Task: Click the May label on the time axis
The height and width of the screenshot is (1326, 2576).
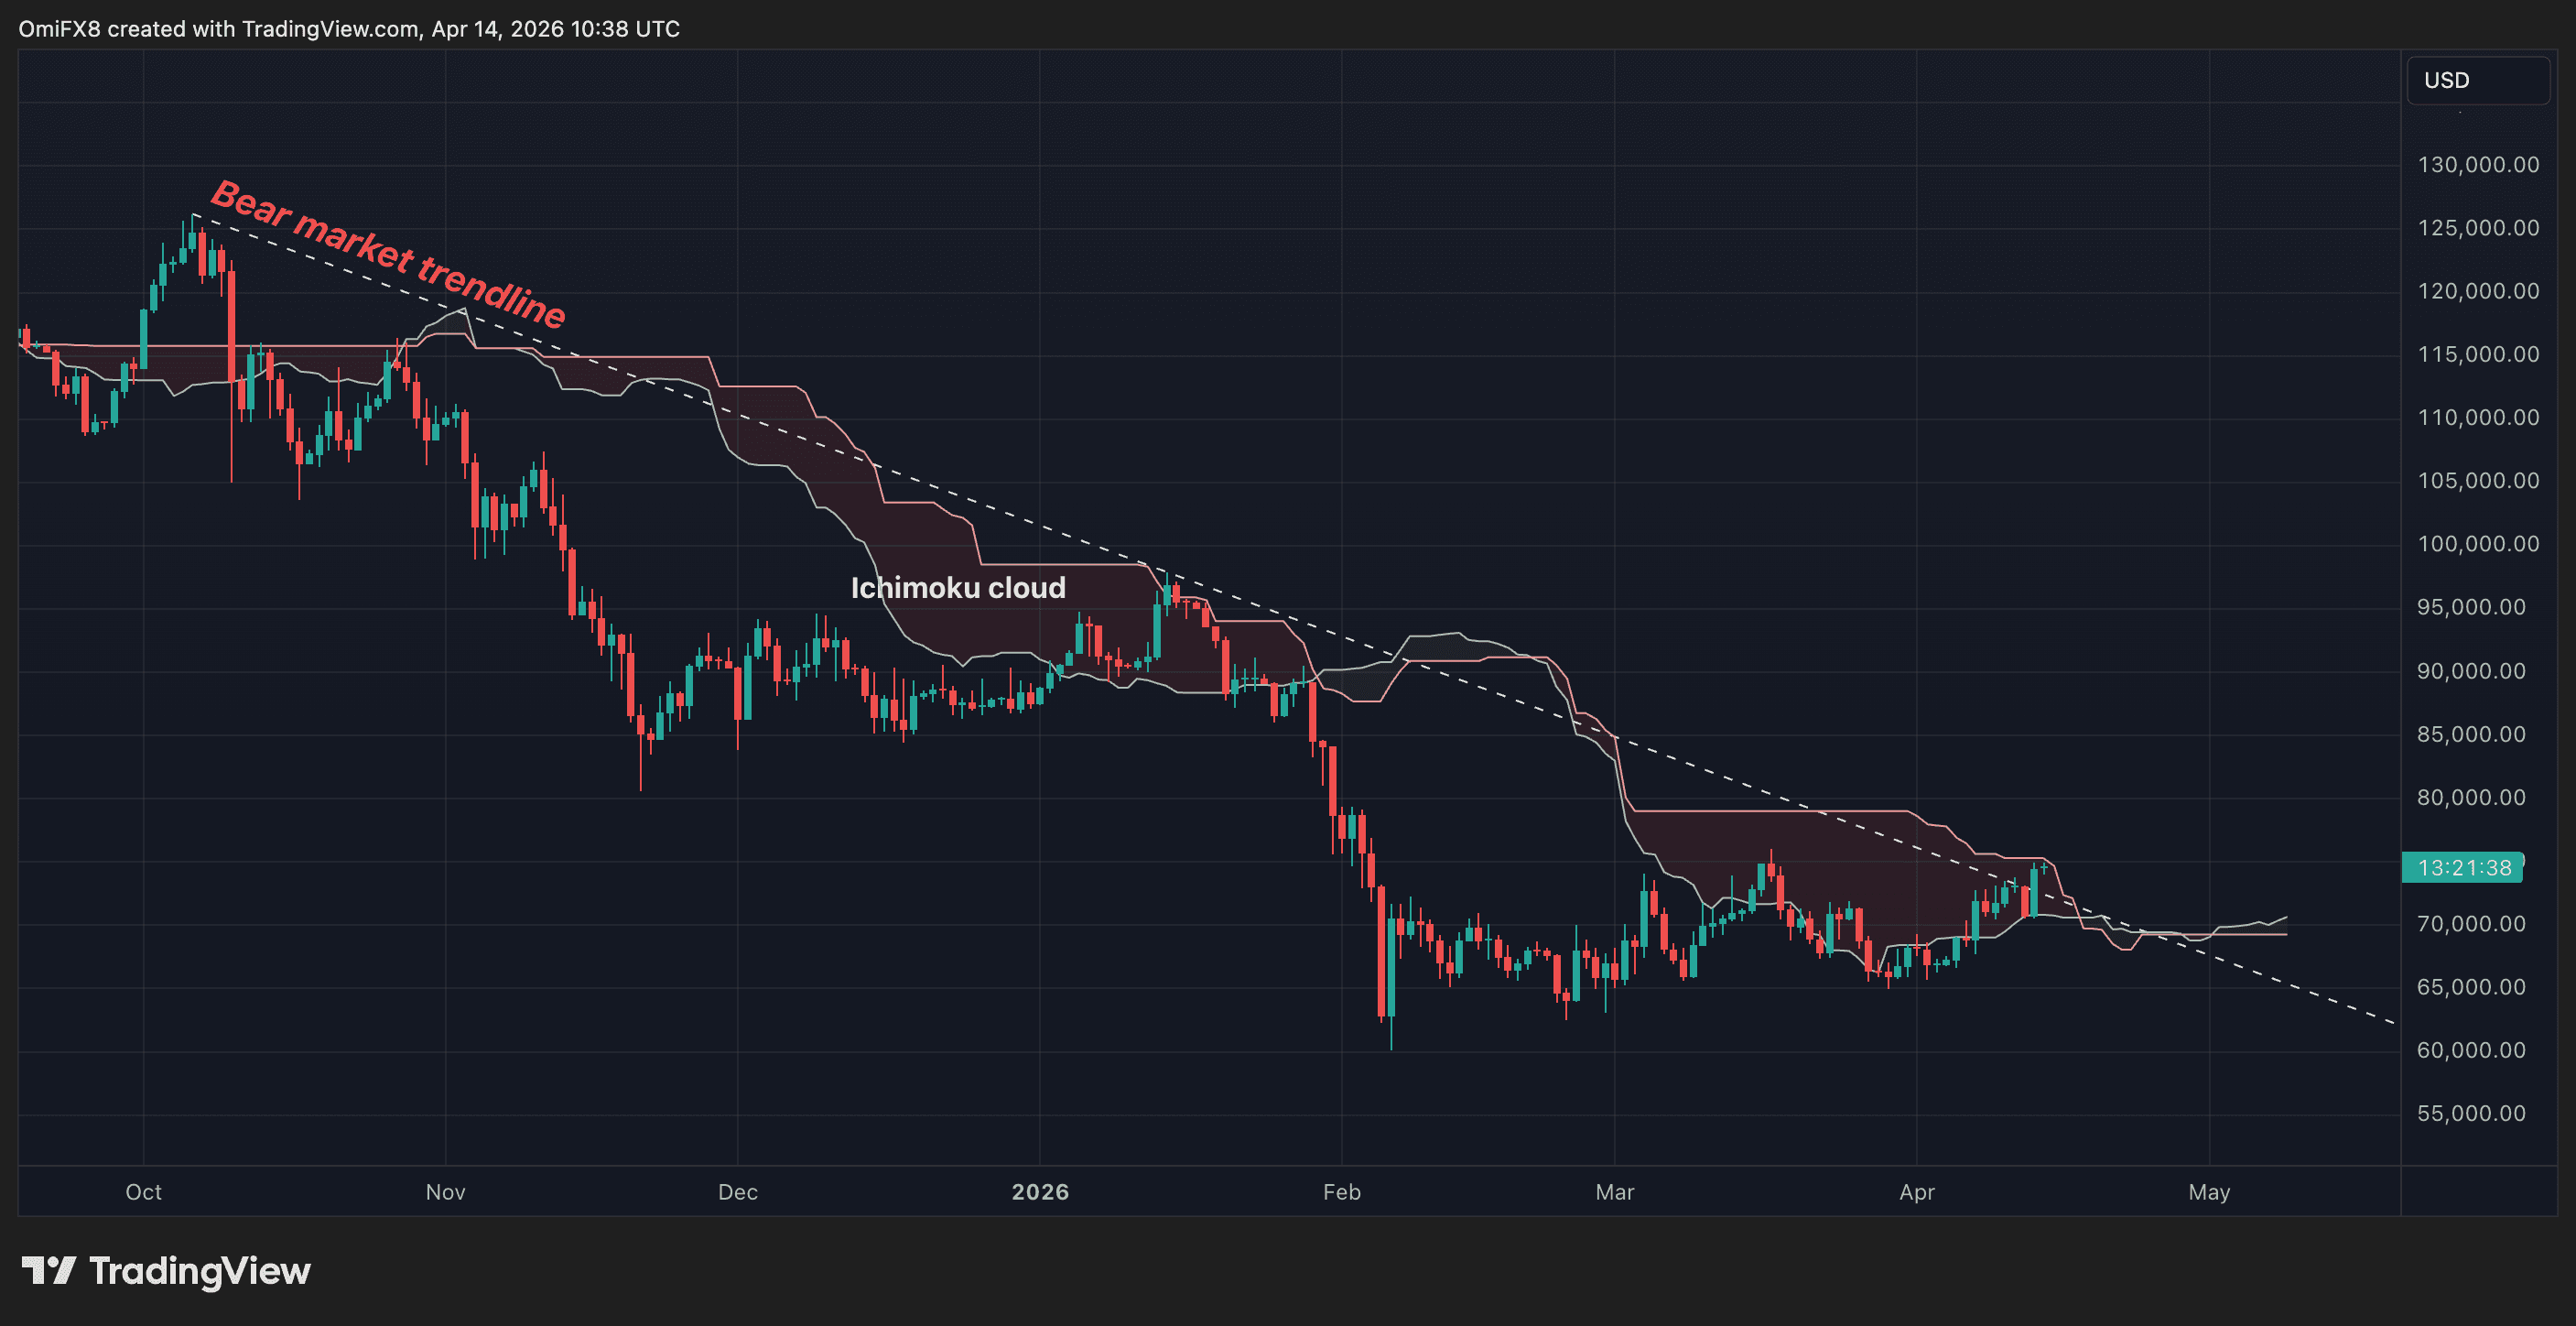Action: (2210, 1192)
